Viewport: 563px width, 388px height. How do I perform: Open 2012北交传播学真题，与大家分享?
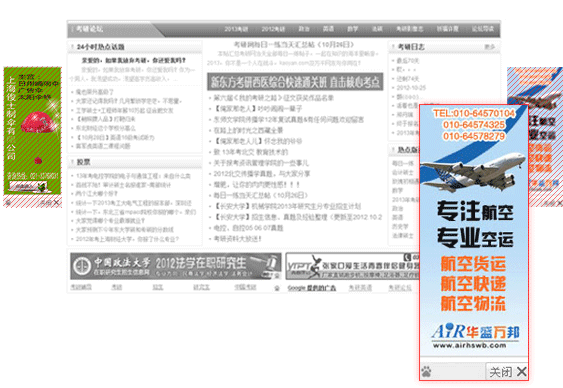tap(262, 174)
